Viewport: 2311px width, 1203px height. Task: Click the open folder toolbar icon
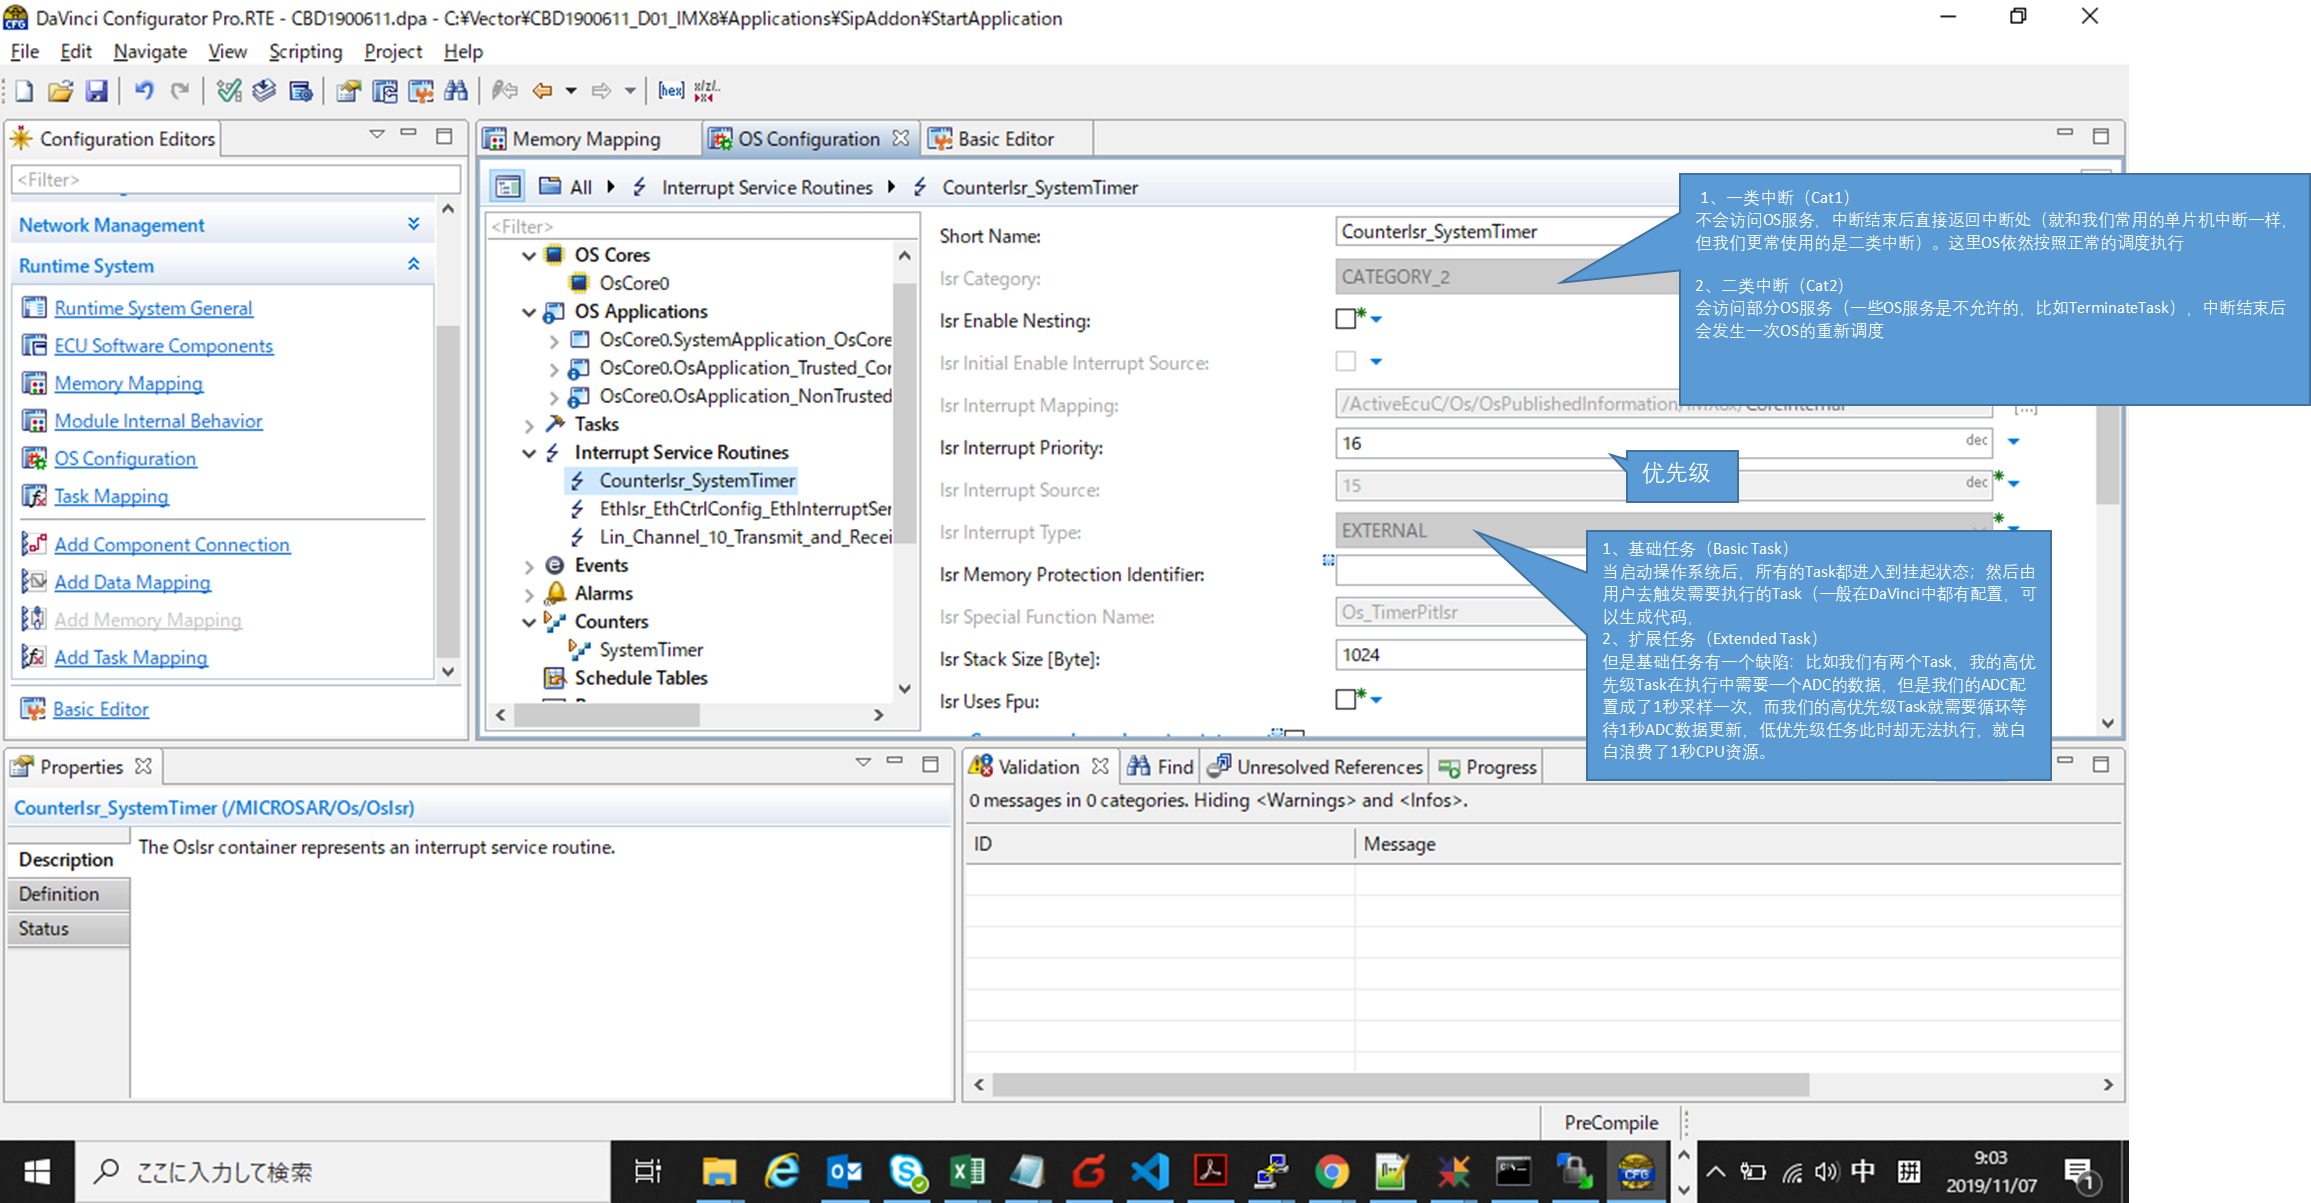point(60,91)
